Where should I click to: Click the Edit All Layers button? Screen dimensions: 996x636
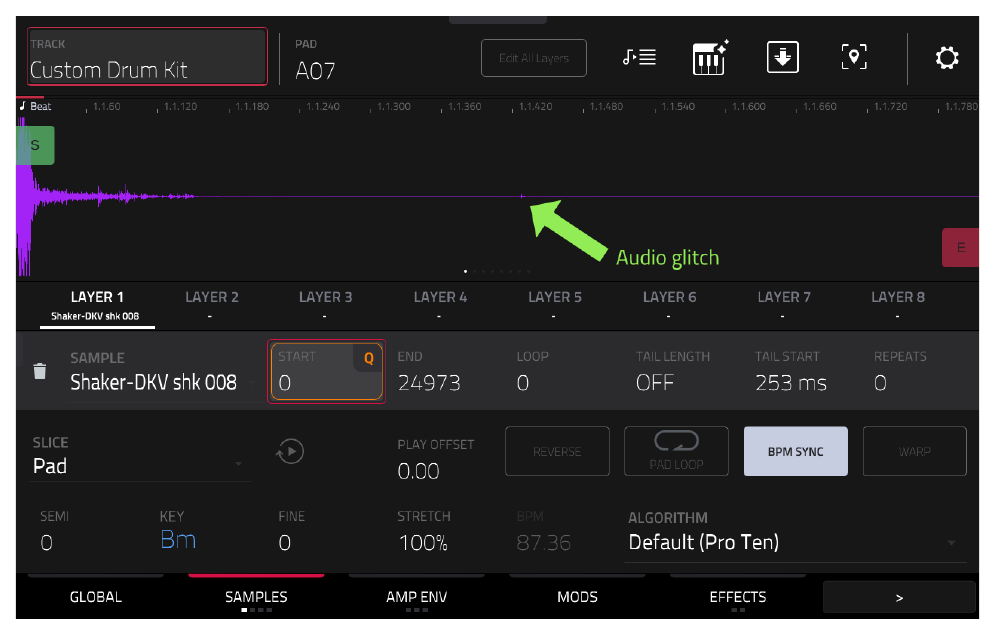tap(534, 58)
